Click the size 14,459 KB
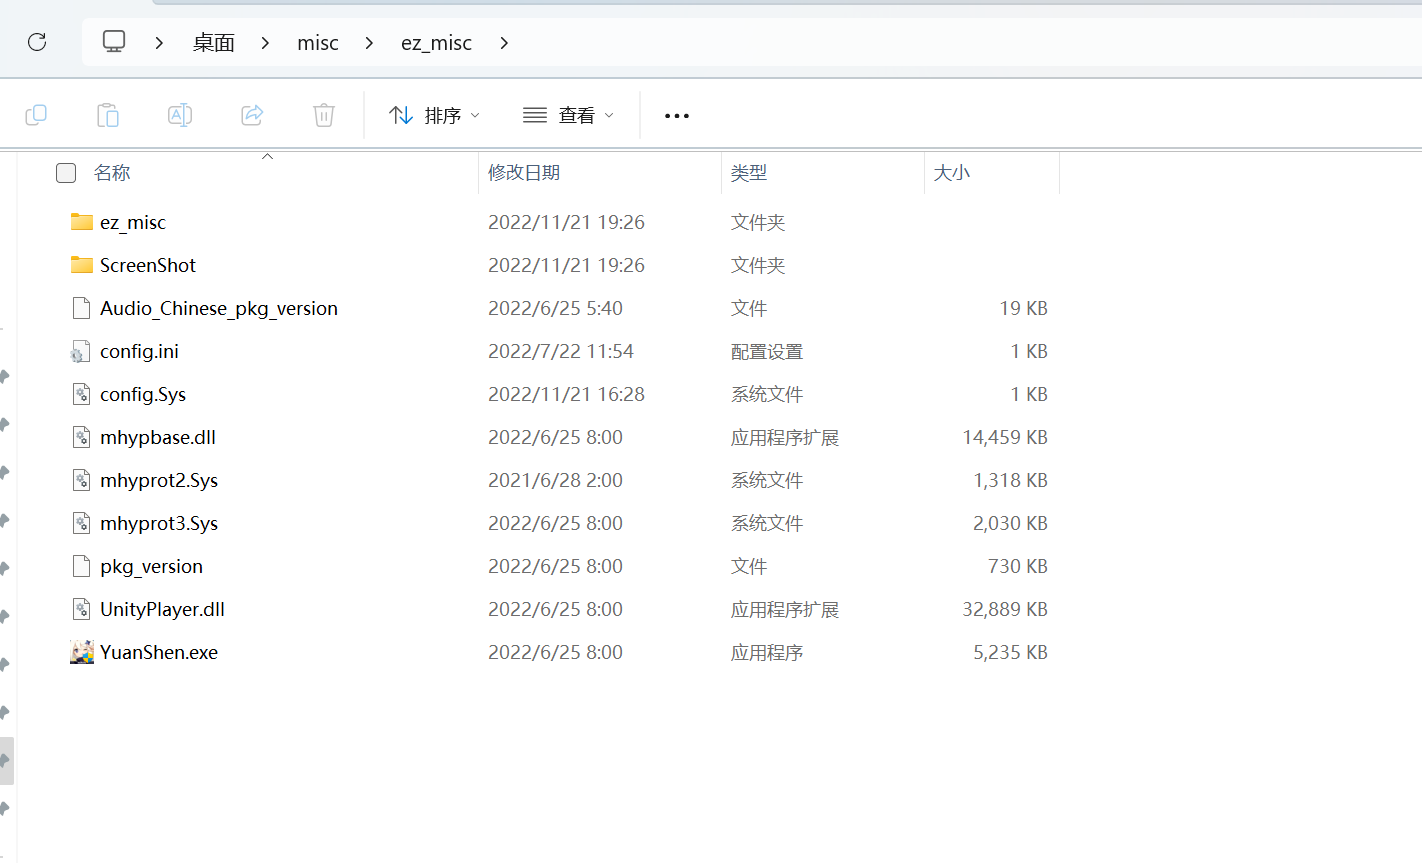Viewport: 1422px width, 863px height. click(1005, 437)
